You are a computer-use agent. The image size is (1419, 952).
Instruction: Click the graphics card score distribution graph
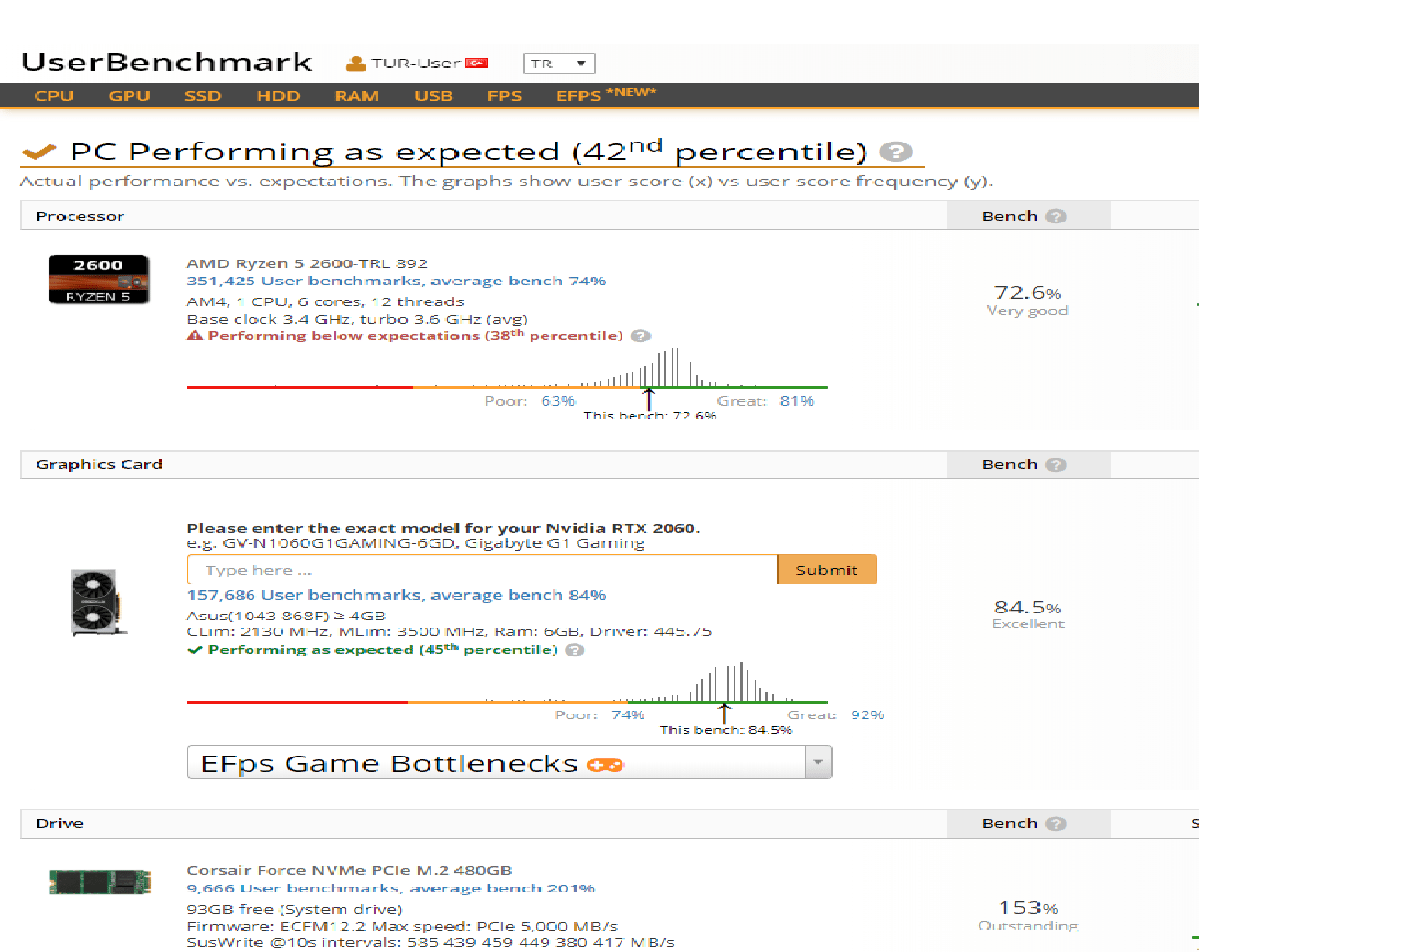[507, 682]
